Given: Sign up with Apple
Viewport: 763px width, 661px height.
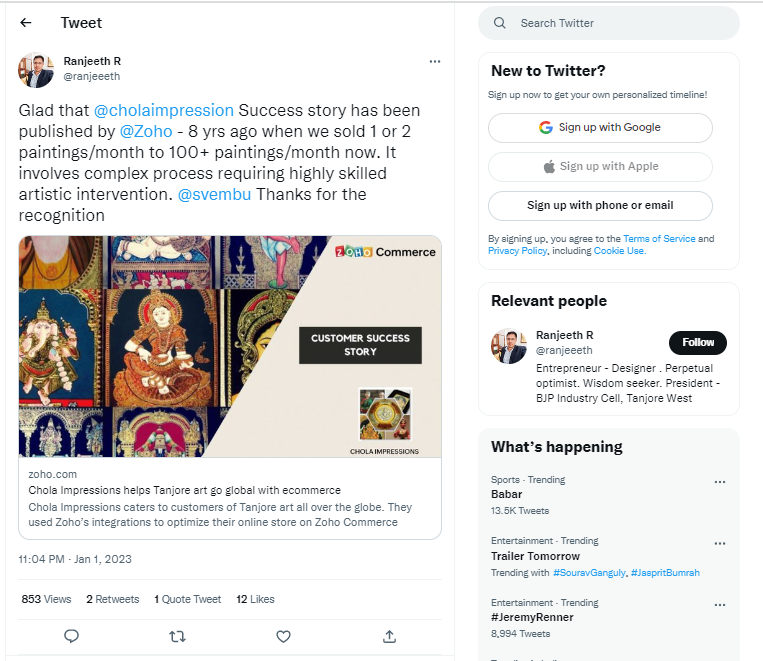Looking at the screenshot, I should pyautogui.click(x=600, y=167).
